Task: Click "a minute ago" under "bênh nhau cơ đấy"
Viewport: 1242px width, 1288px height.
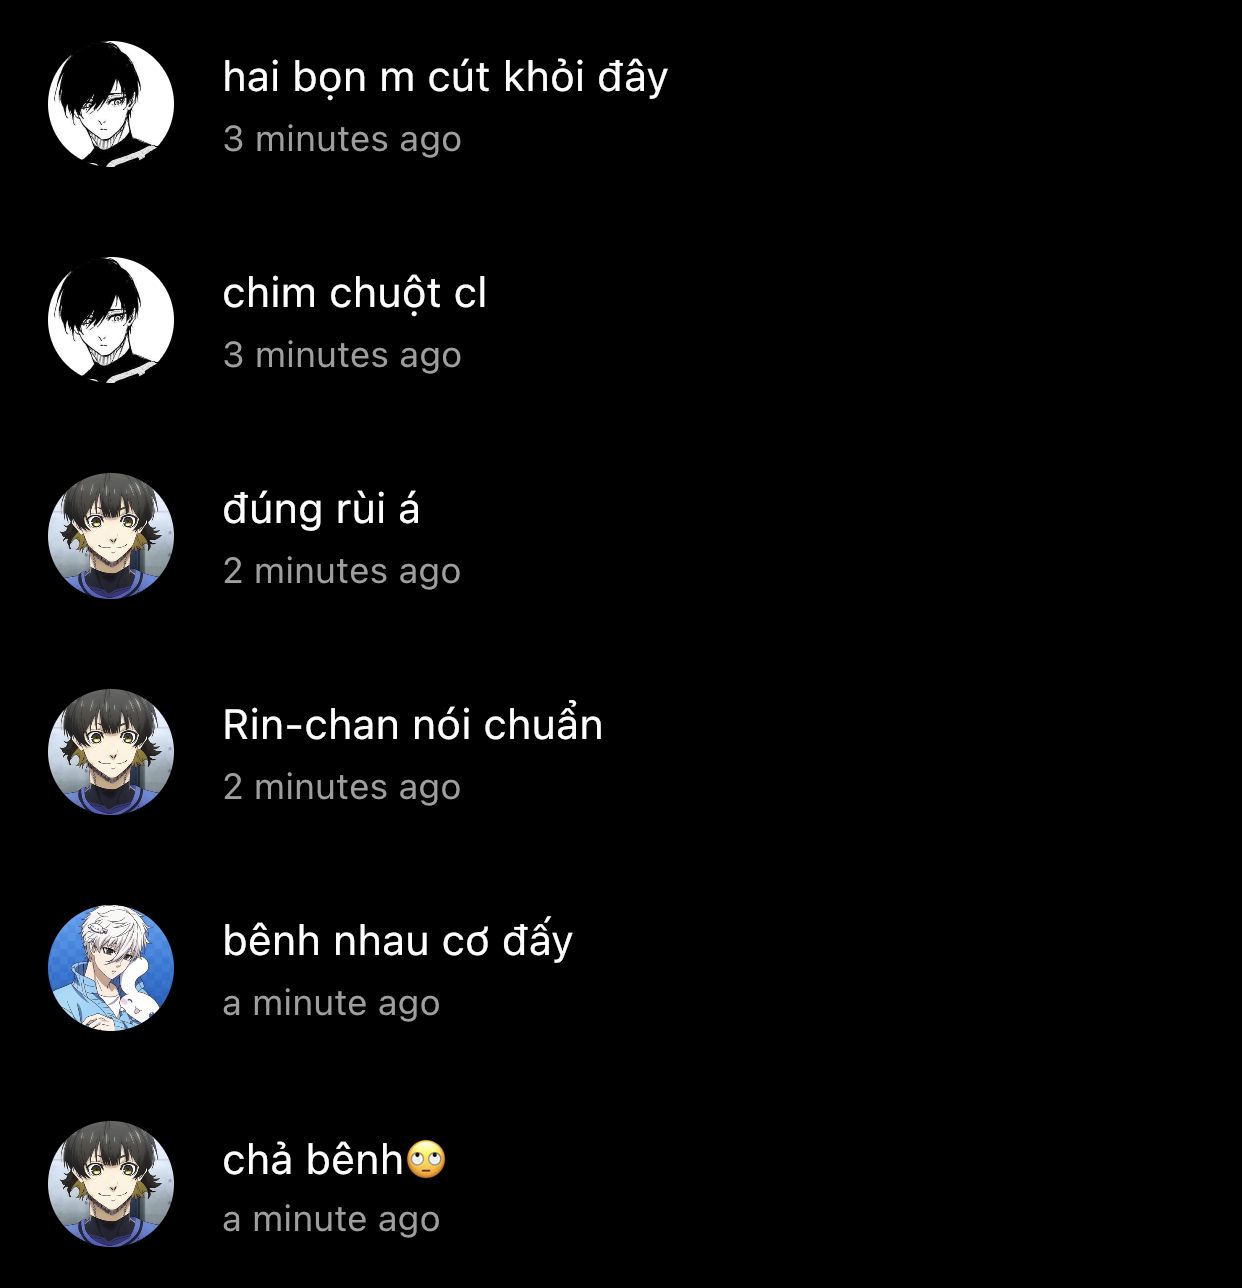Action: point(331,1003)
